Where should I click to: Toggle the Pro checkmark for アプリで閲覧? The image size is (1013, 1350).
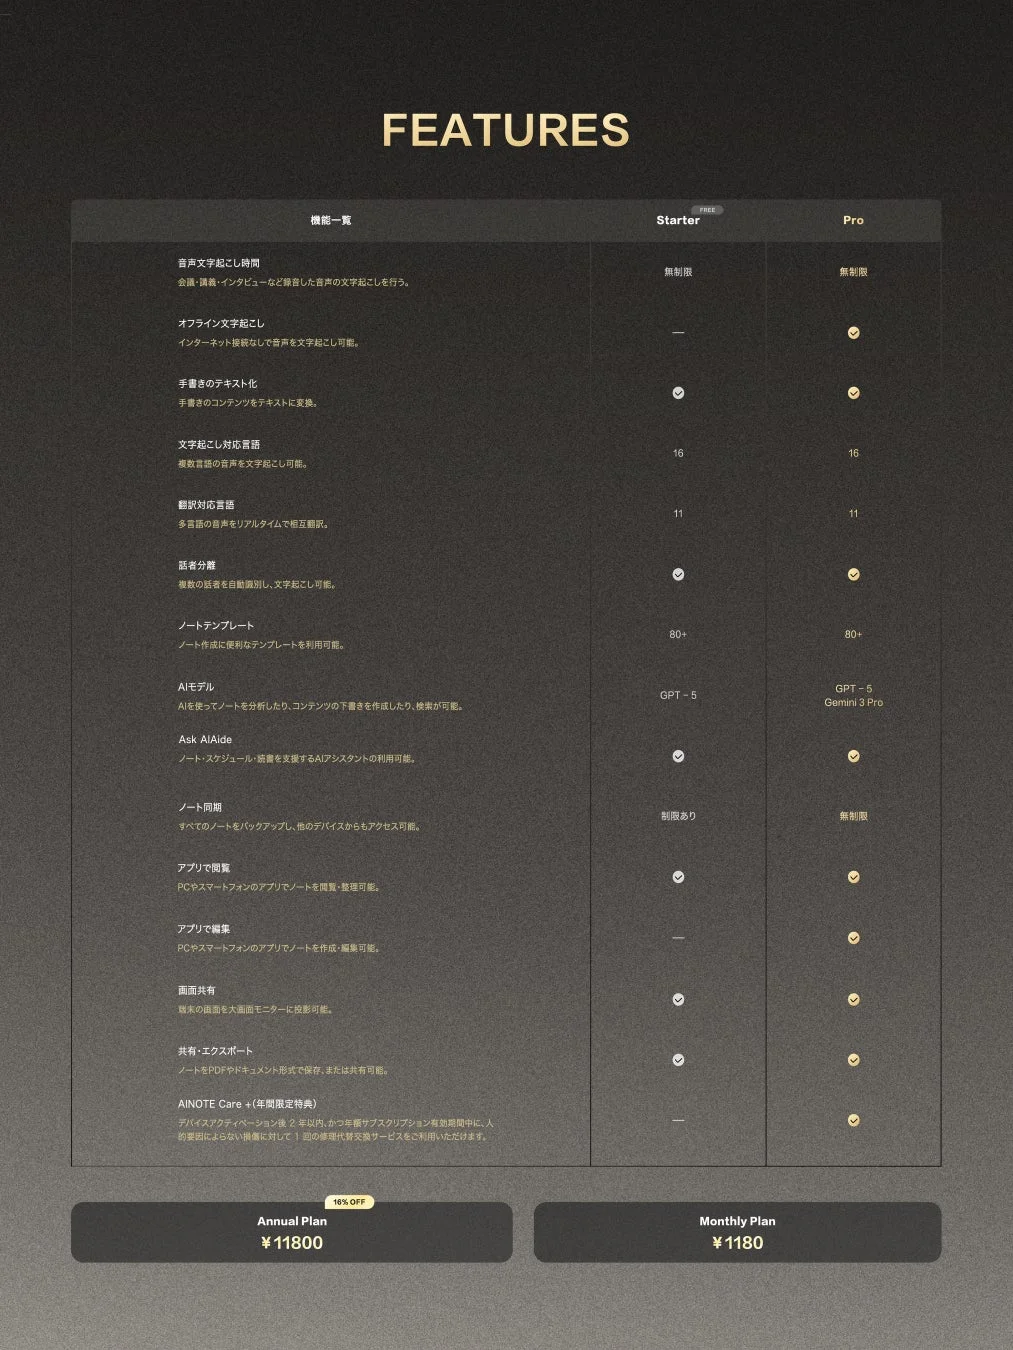(853, 877)
